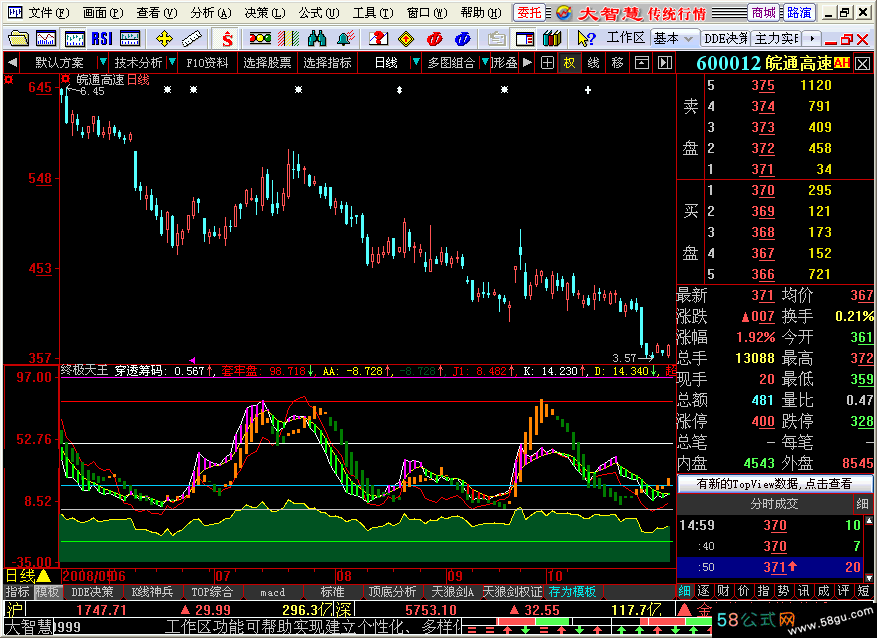Click the red circular toolbar icon

click(435, 39)
